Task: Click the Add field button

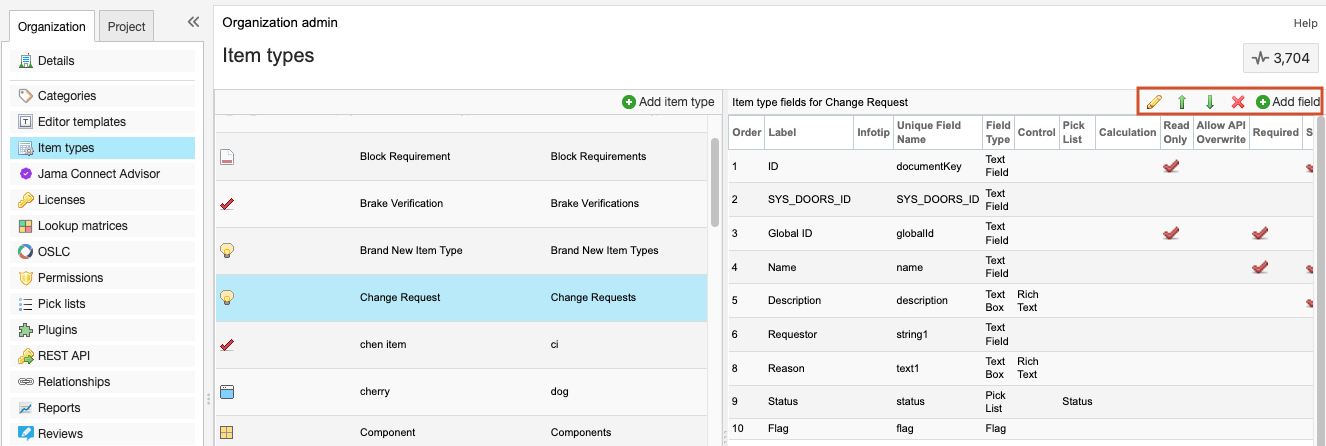Action: point(1288,102)
